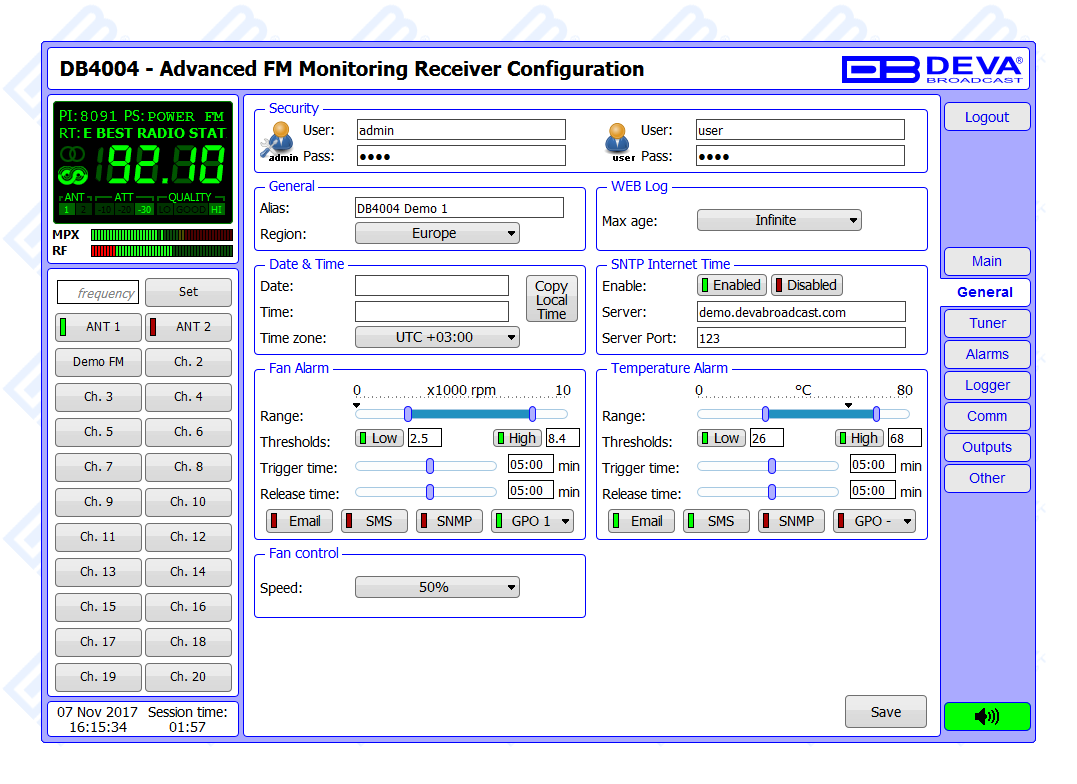Open the Alarms tab
Viewport: 1077px width, 784px height.
[986, 354]
